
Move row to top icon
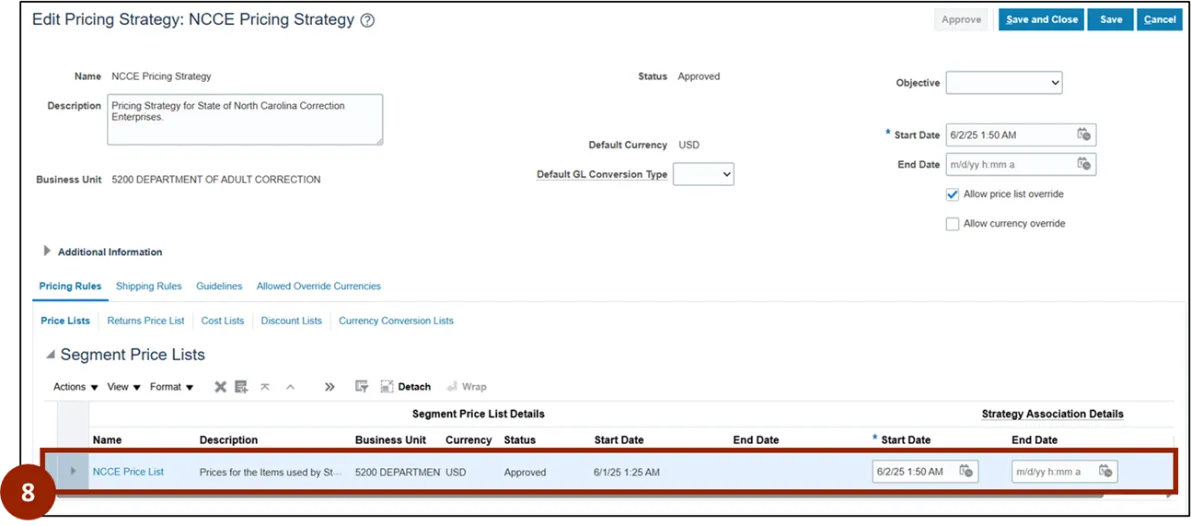pos(265,387)
